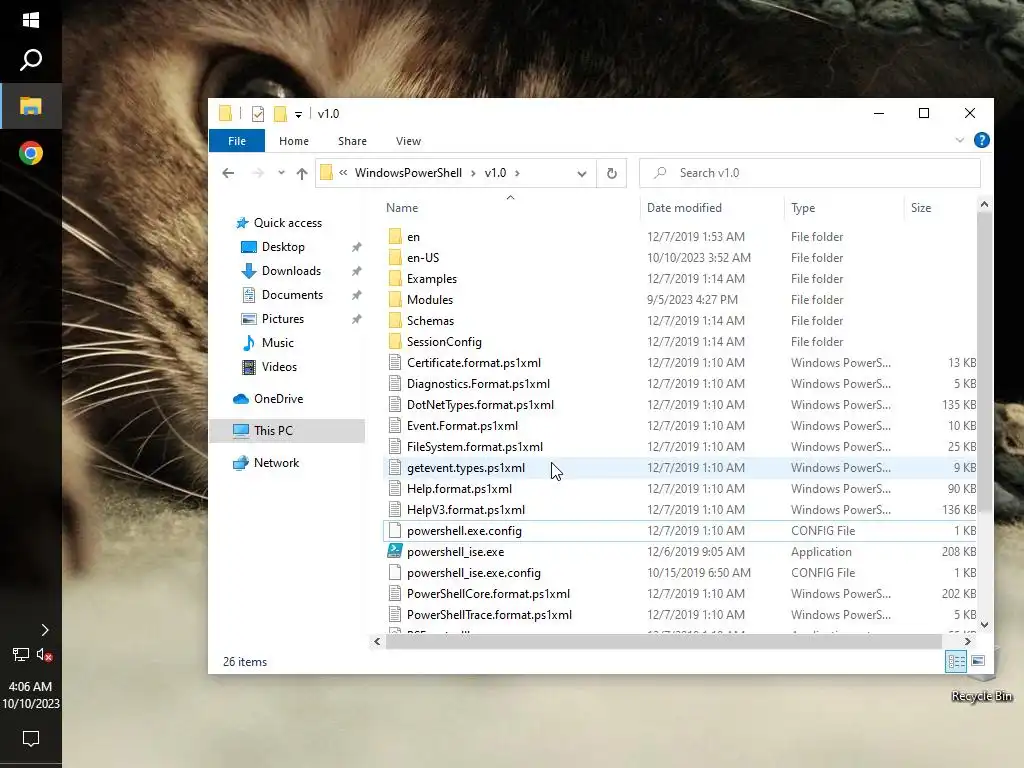Click the pin icon beside Downloads
The image size is (1024, 768).
pyautogui.click(x=357, y=271)
